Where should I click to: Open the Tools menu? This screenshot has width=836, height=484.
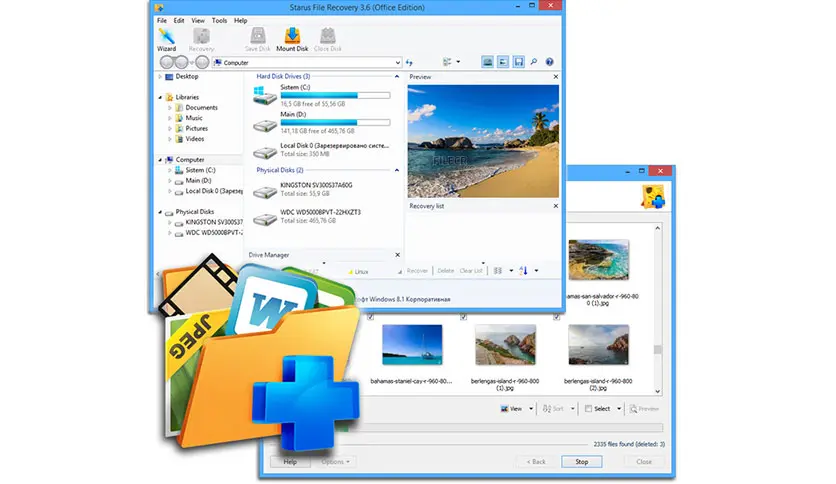pyautogui.click(x=219, y=20)
